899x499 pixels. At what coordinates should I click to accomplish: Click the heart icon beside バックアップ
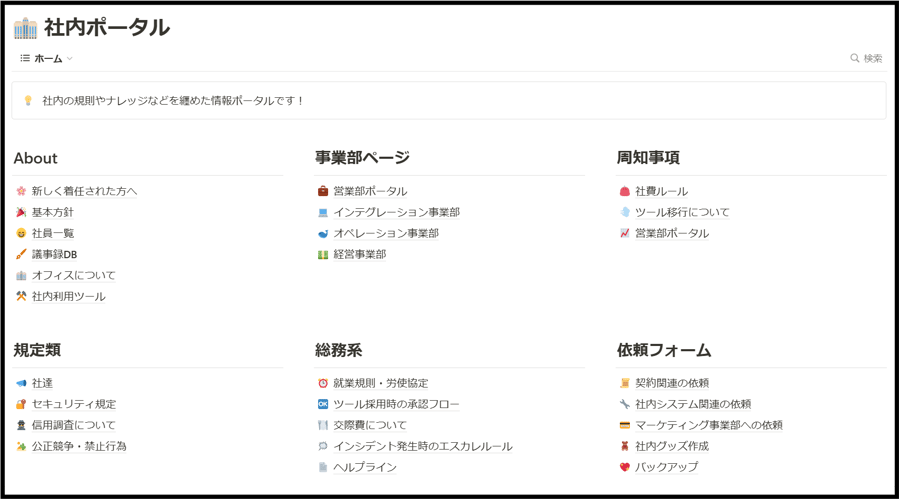pos(625,467)
